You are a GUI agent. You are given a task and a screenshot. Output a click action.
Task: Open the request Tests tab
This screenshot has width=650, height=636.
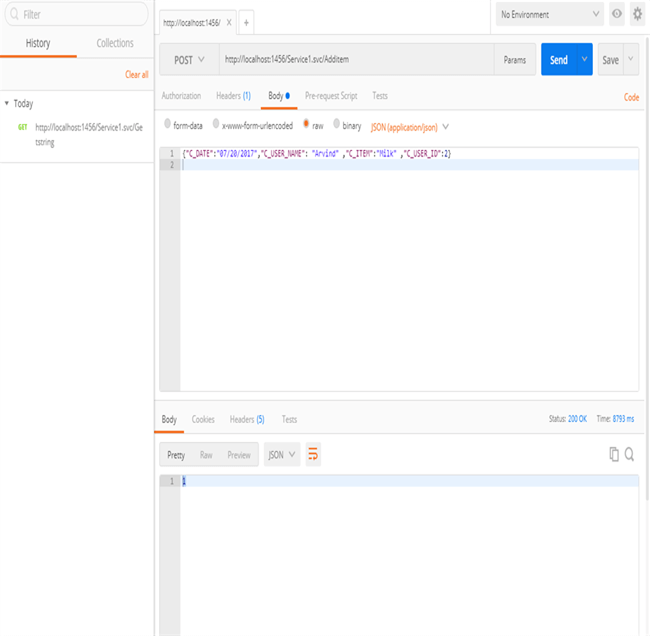pos(380,96)
